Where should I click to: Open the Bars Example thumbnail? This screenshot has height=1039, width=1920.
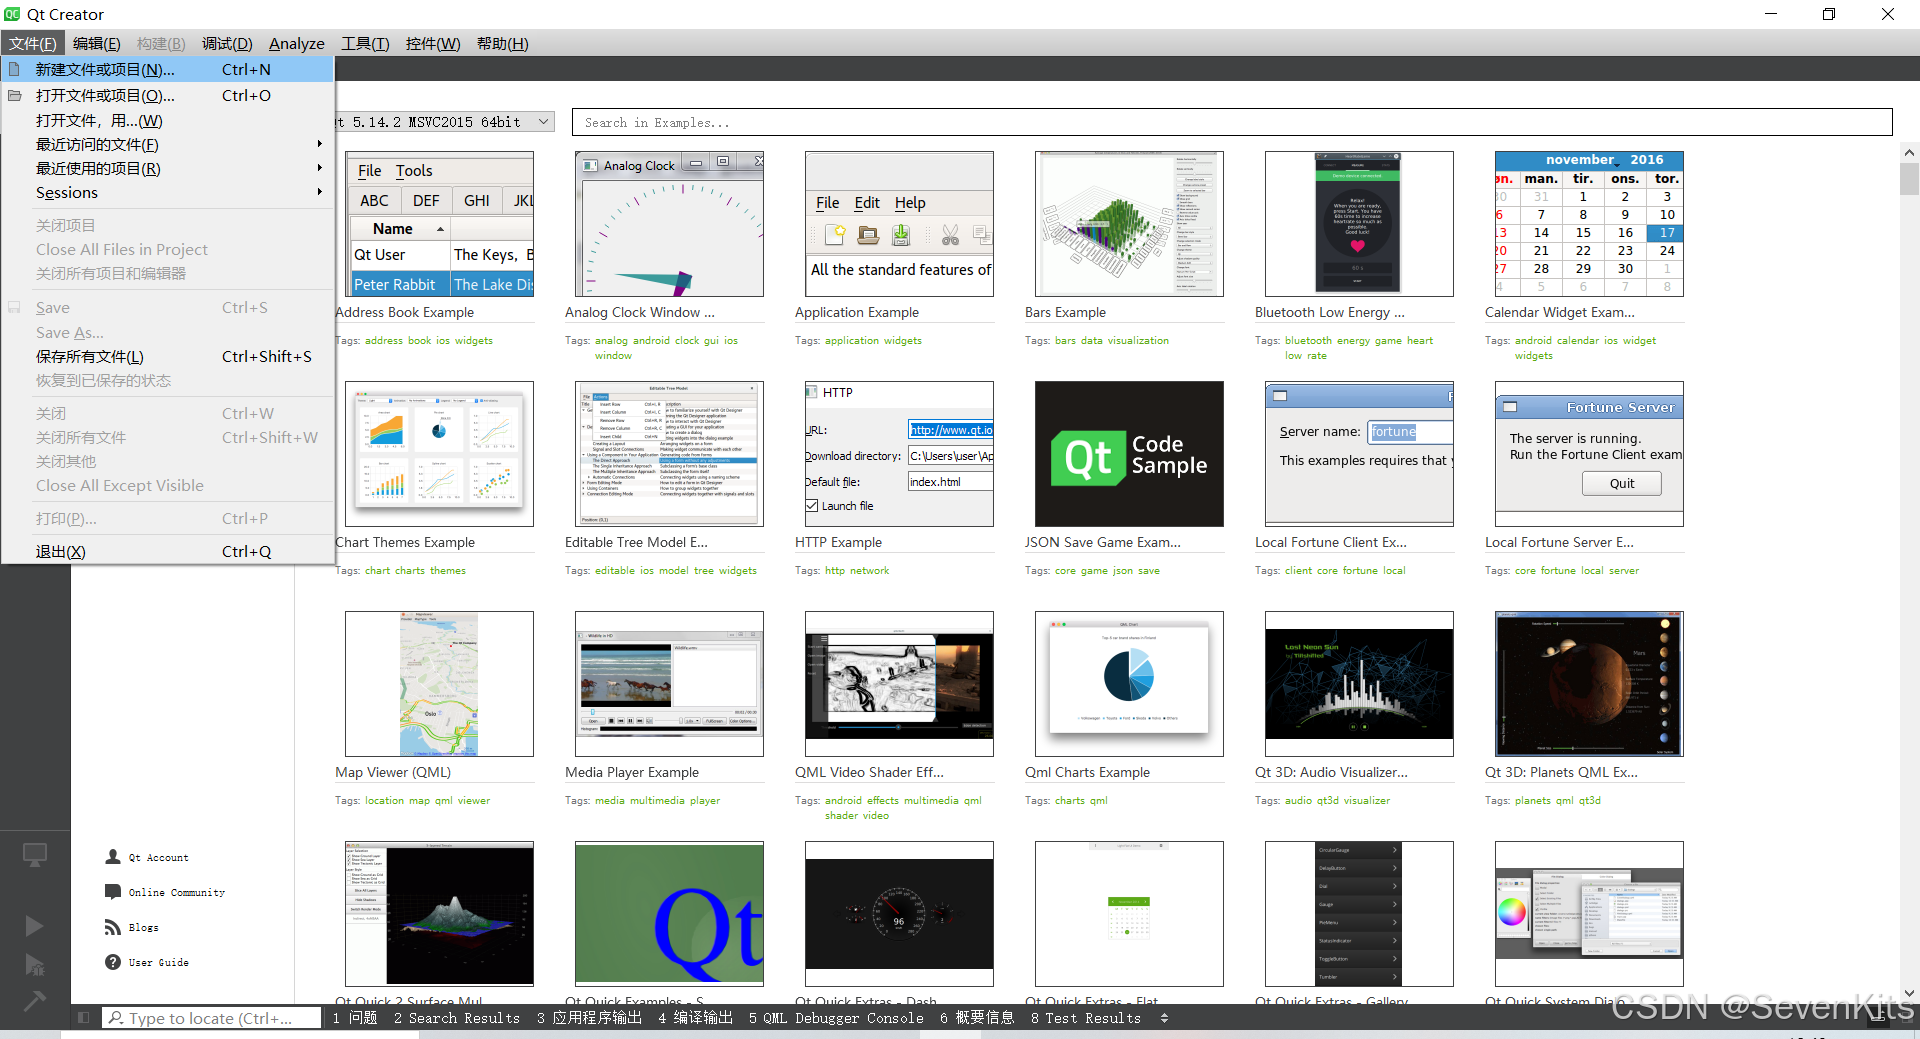click(1129, 224)
